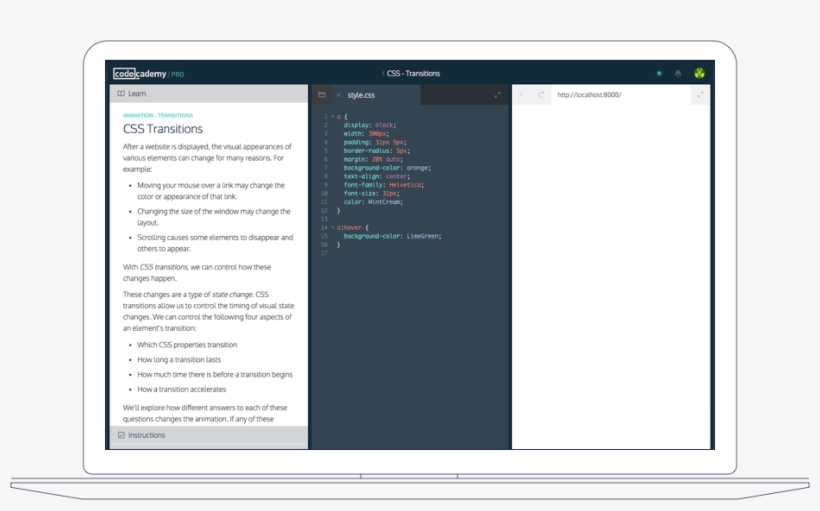Click the 'margin: 20% auto;' code line
This screenshot has width=820, height=511.
(373, 159)
